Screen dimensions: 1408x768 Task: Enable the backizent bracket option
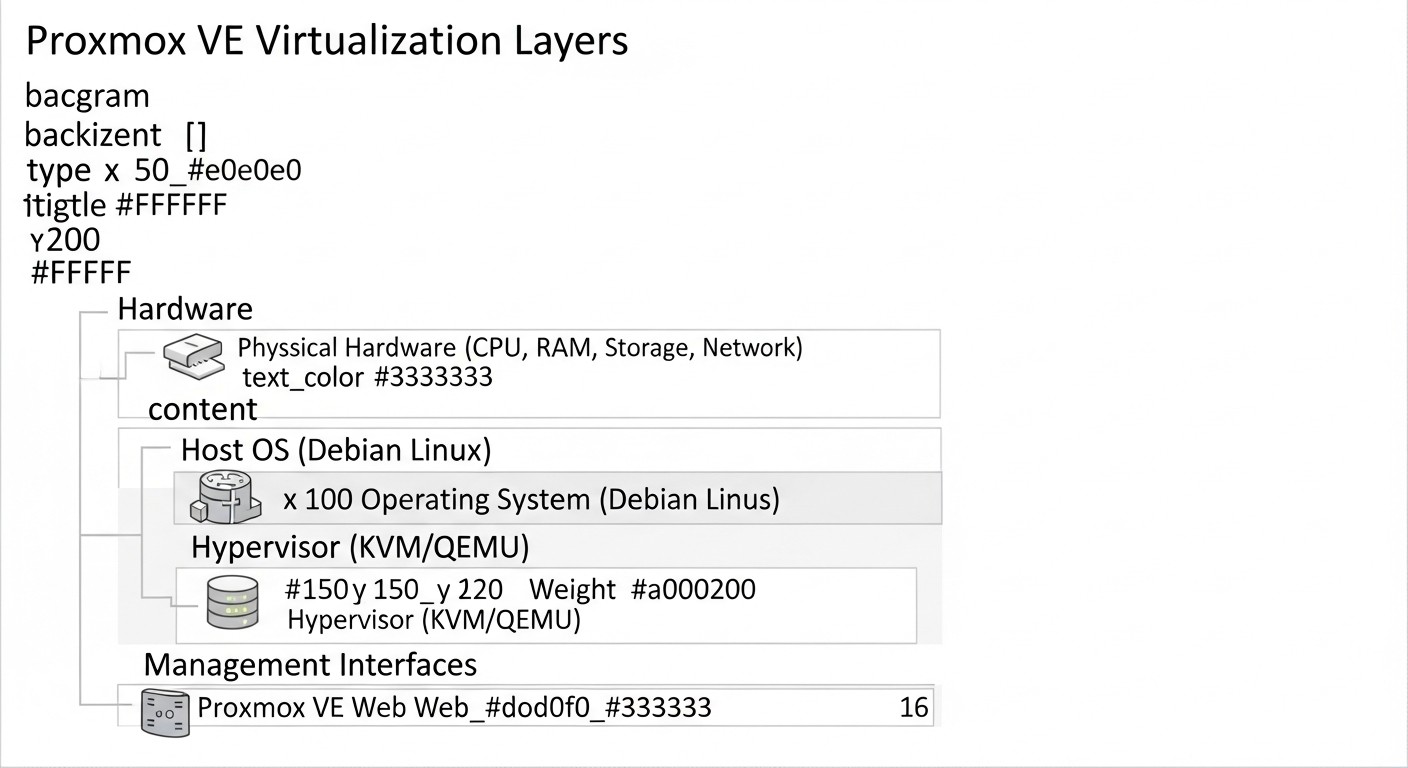coord(196,134)
